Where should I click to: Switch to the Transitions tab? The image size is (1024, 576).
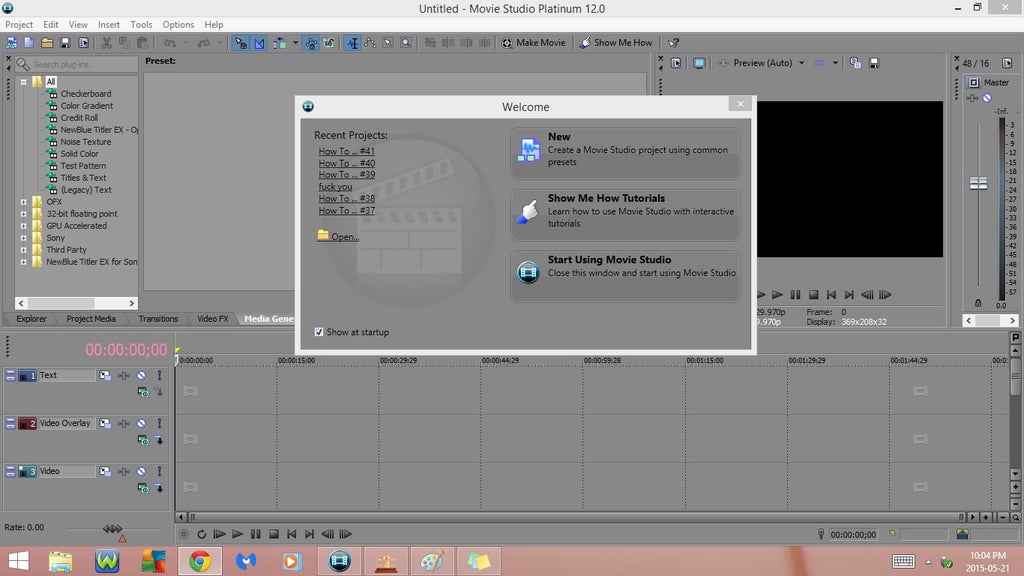(158, 318)
